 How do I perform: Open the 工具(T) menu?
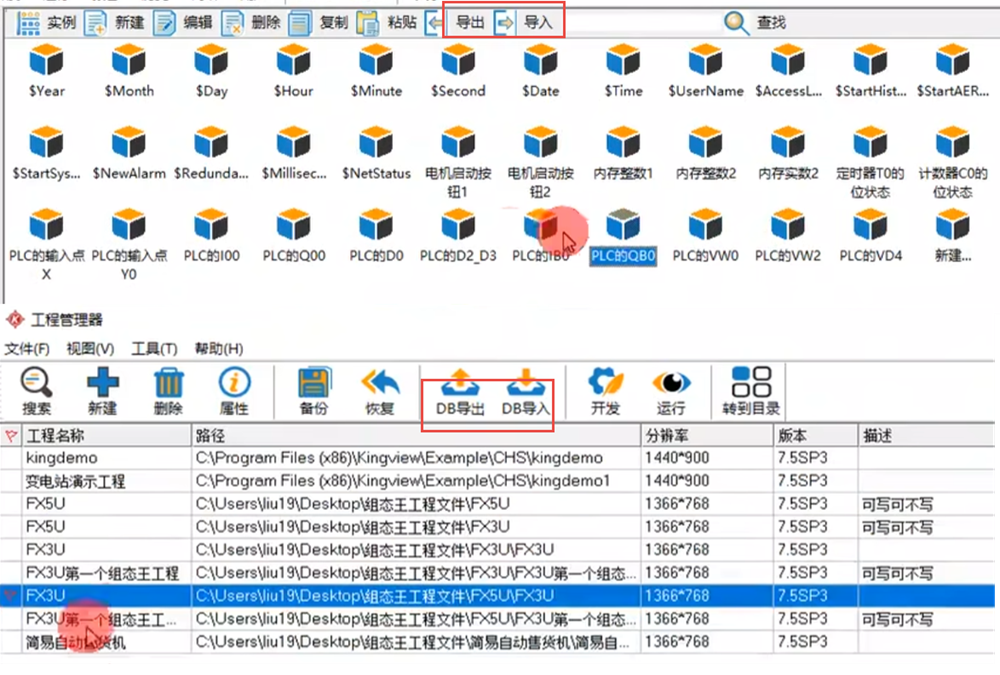click(x=154, y=349)
